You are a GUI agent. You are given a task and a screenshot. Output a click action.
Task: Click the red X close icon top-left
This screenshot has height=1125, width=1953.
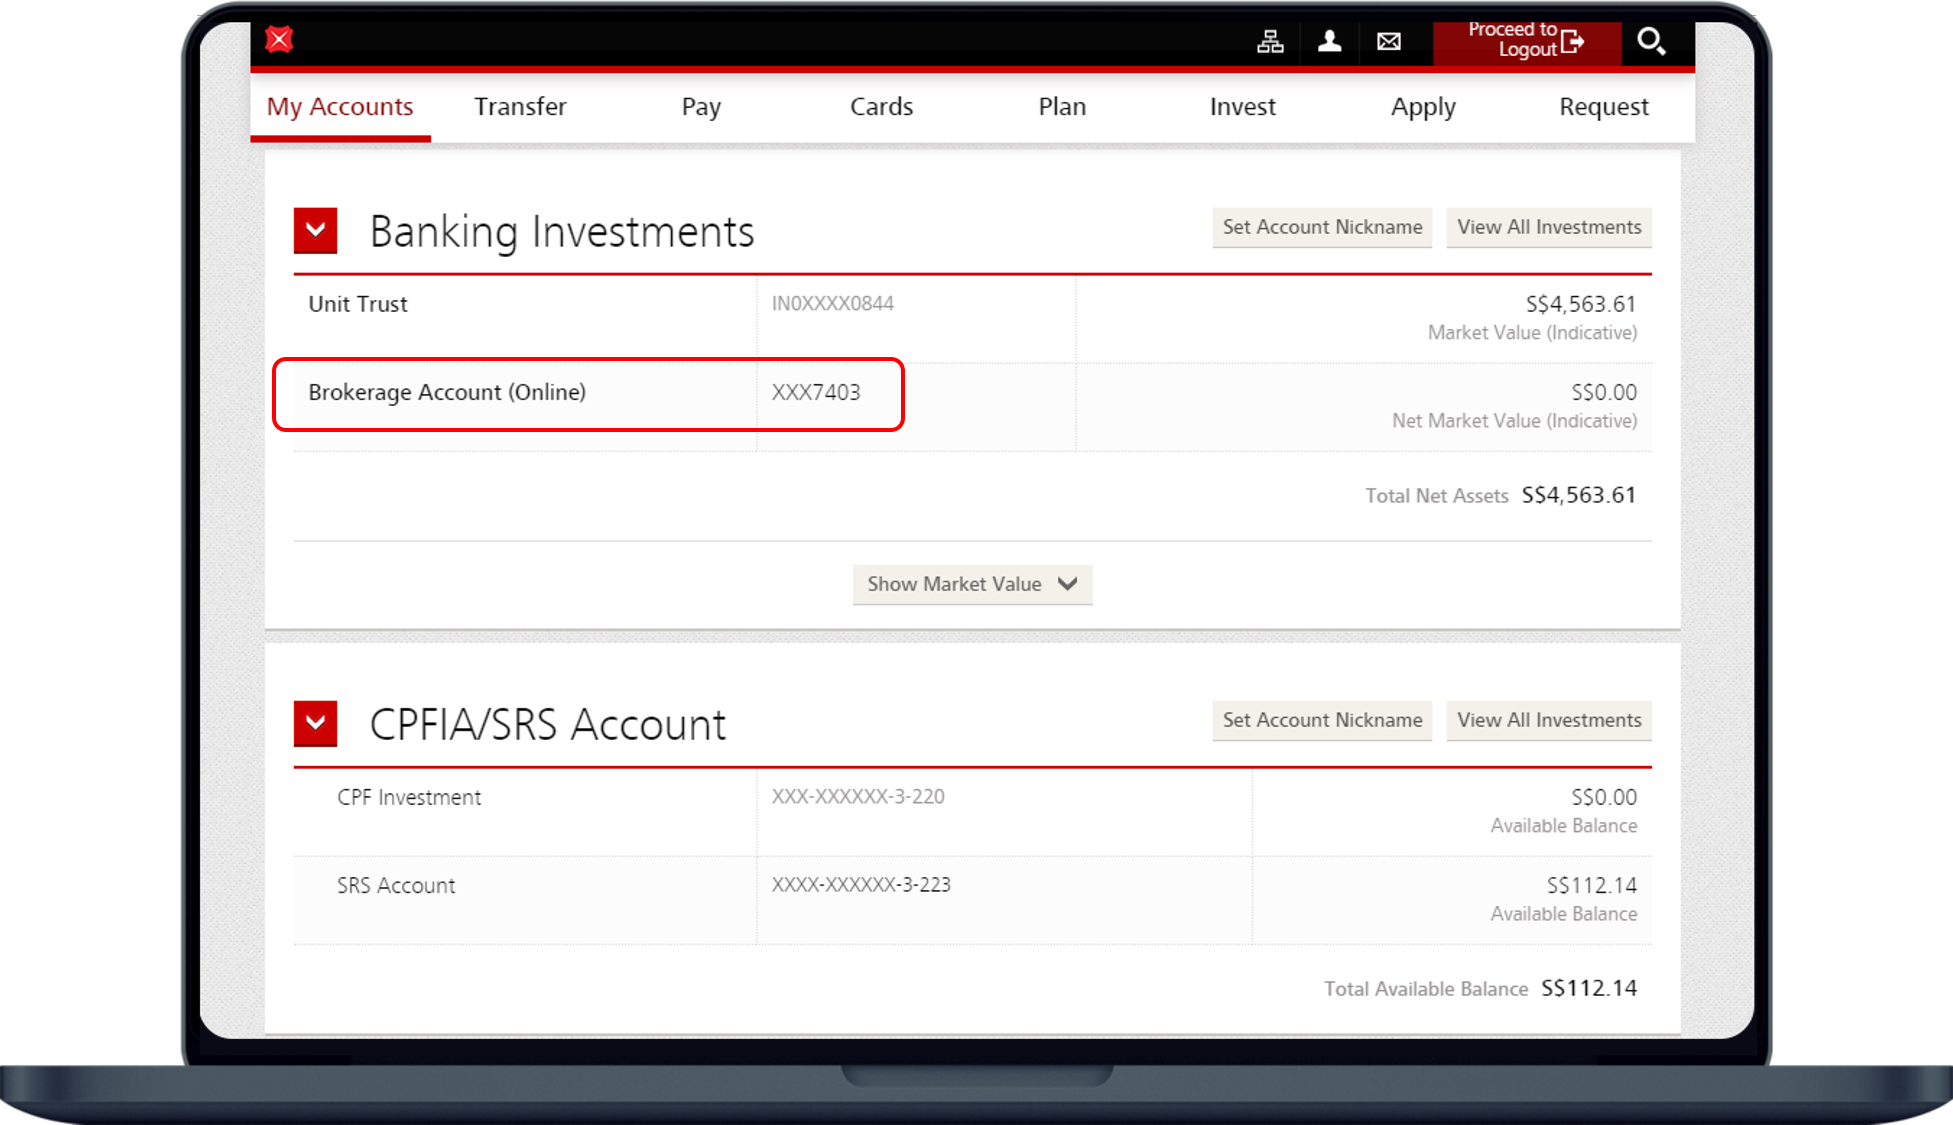[x=282, y=38]
